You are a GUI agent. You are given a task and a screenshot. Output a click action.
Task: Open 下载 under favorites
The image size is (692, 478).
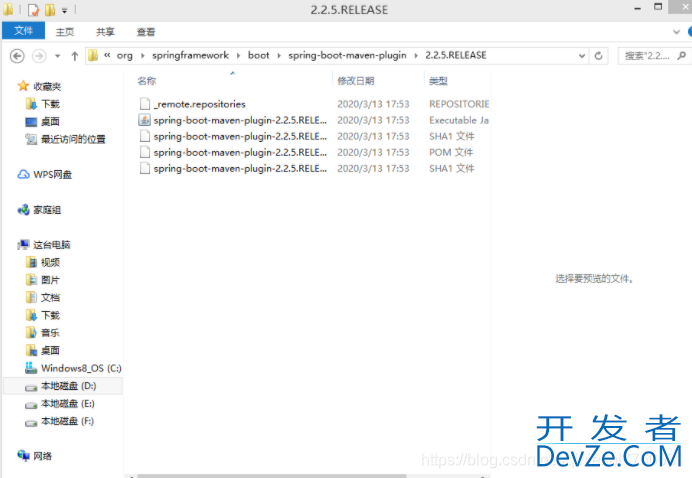click(x=50, y=104)
